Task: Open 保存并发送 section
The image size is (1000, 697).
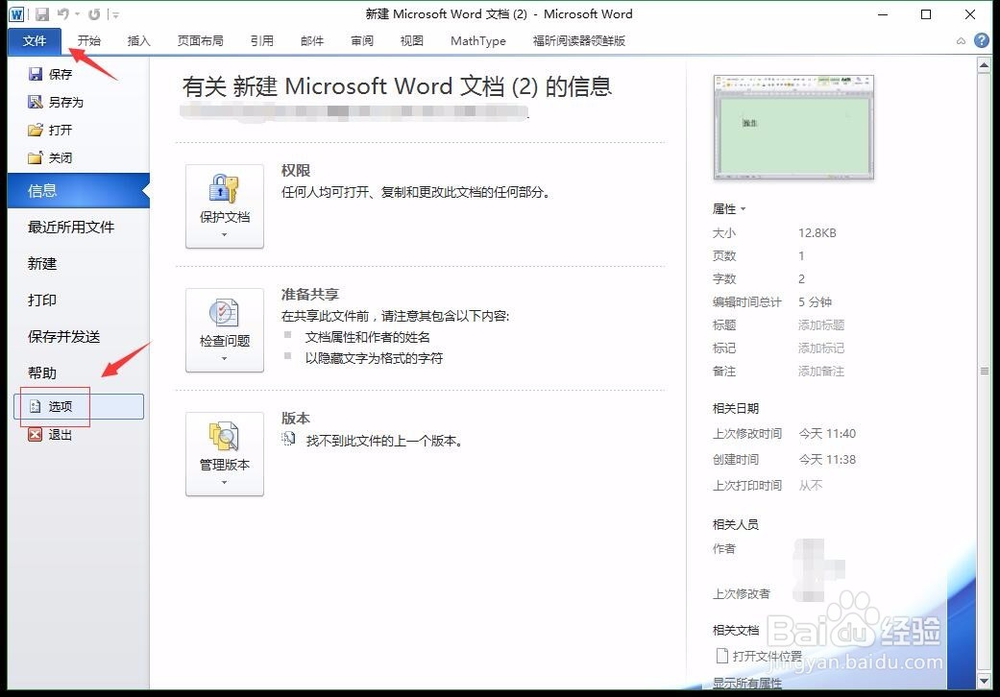Action: [x=64, y=336]
